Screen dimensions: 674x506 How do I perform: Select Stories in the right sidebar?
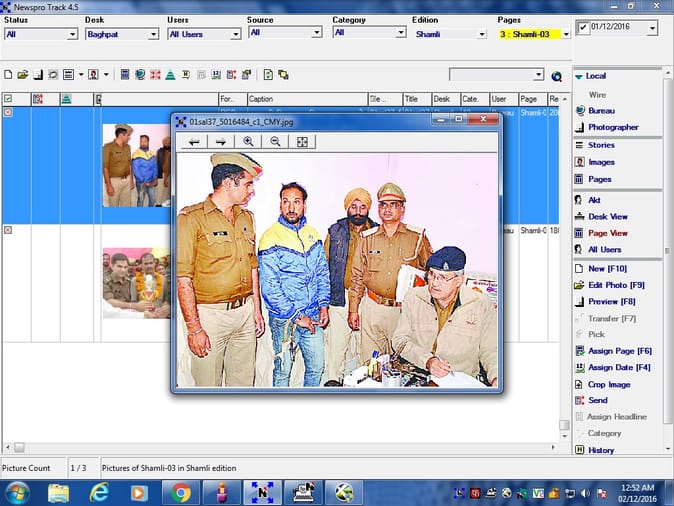click(601, 145)
